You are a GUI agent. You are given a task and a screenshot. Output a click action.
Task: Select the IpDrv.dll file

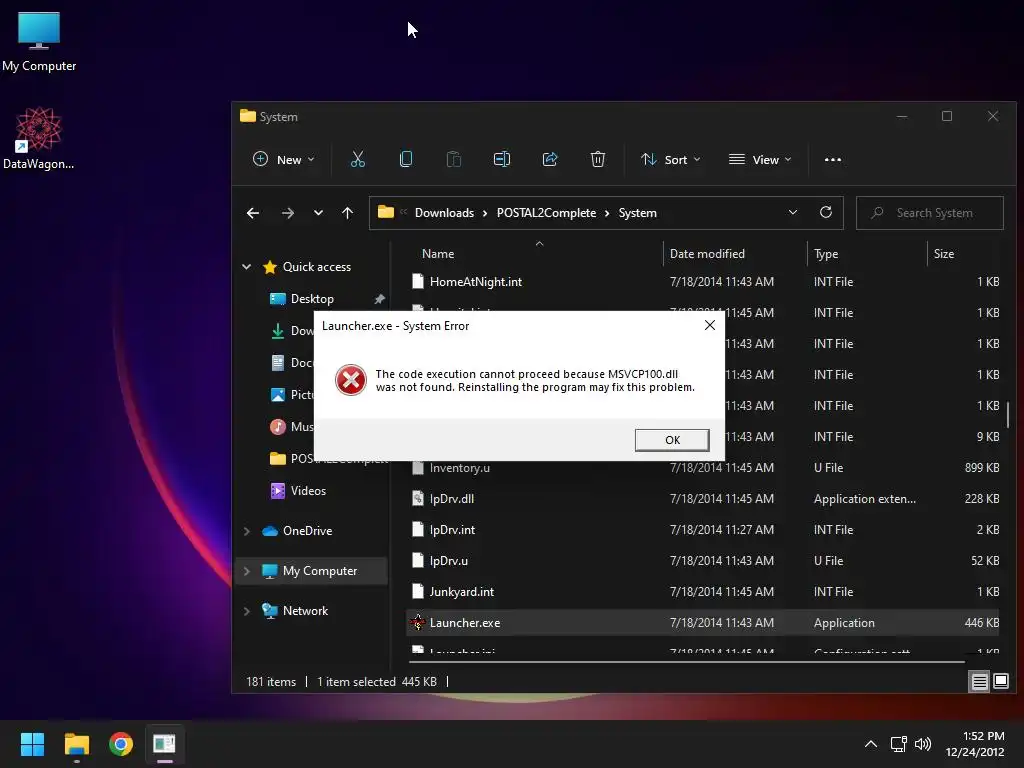[x=703, y=498]
